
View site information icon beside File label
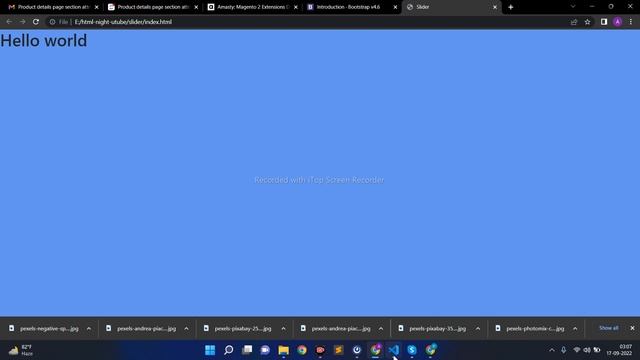(x=52, y=22)
